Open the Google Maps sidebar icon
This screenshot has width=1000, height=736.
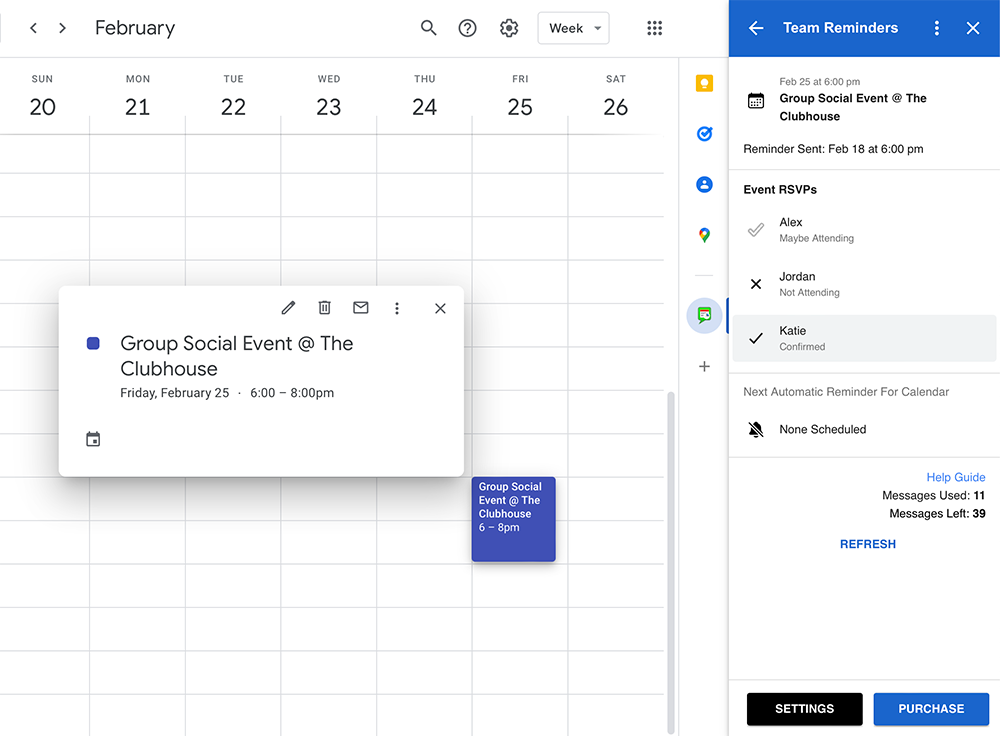(704, 235)
